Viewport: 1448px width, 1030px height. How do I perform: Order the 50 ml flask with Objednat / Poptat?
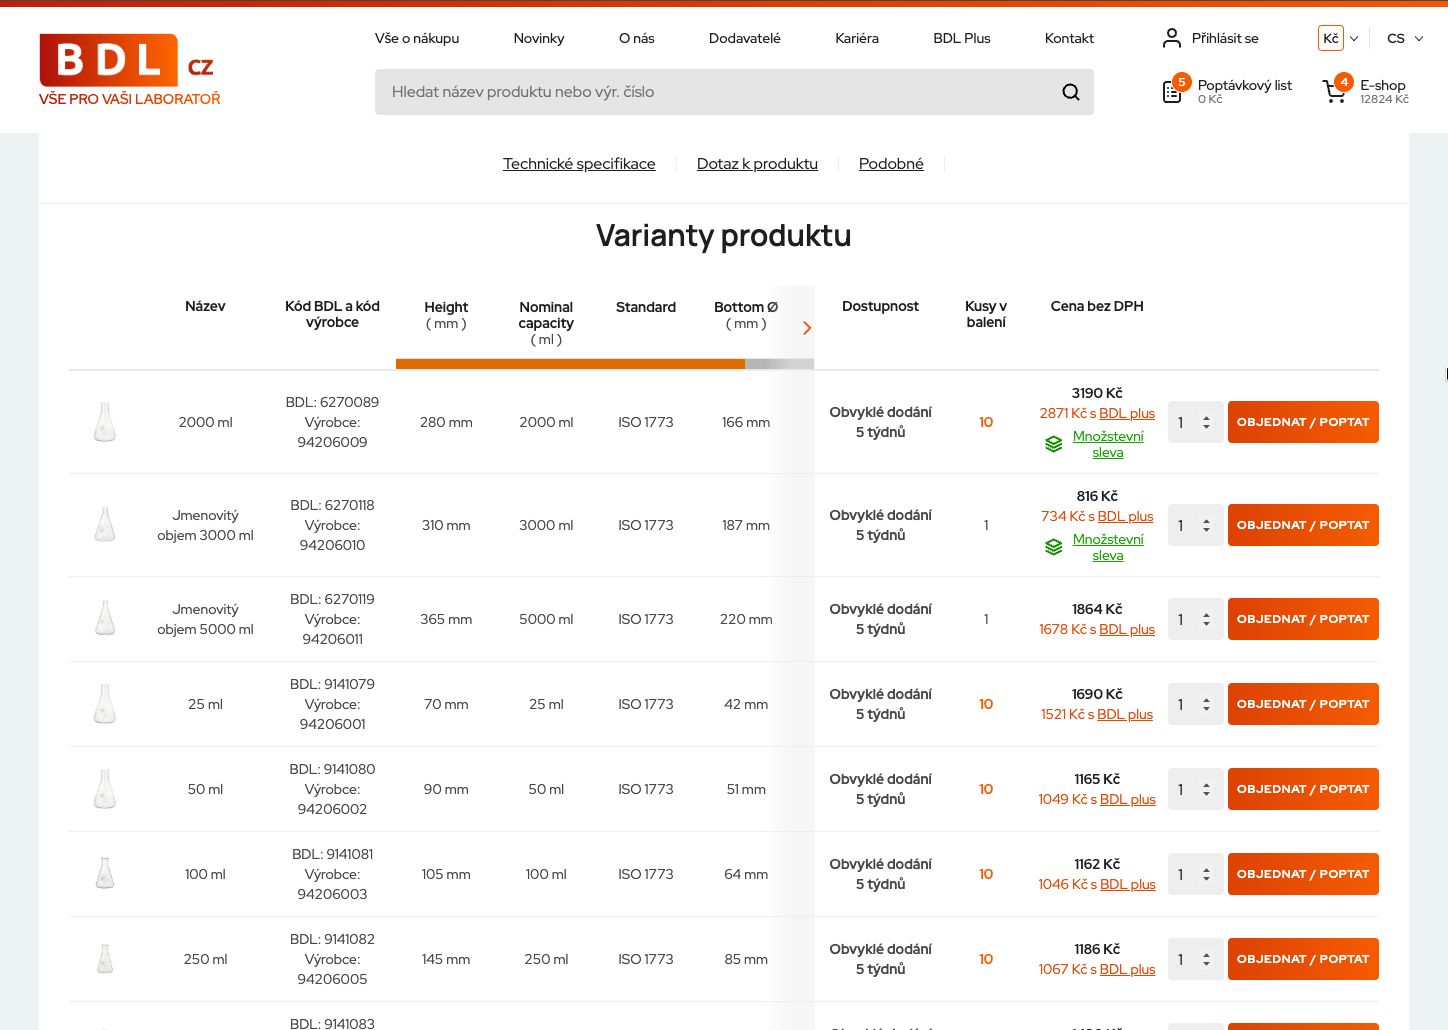pos(1302,789)
